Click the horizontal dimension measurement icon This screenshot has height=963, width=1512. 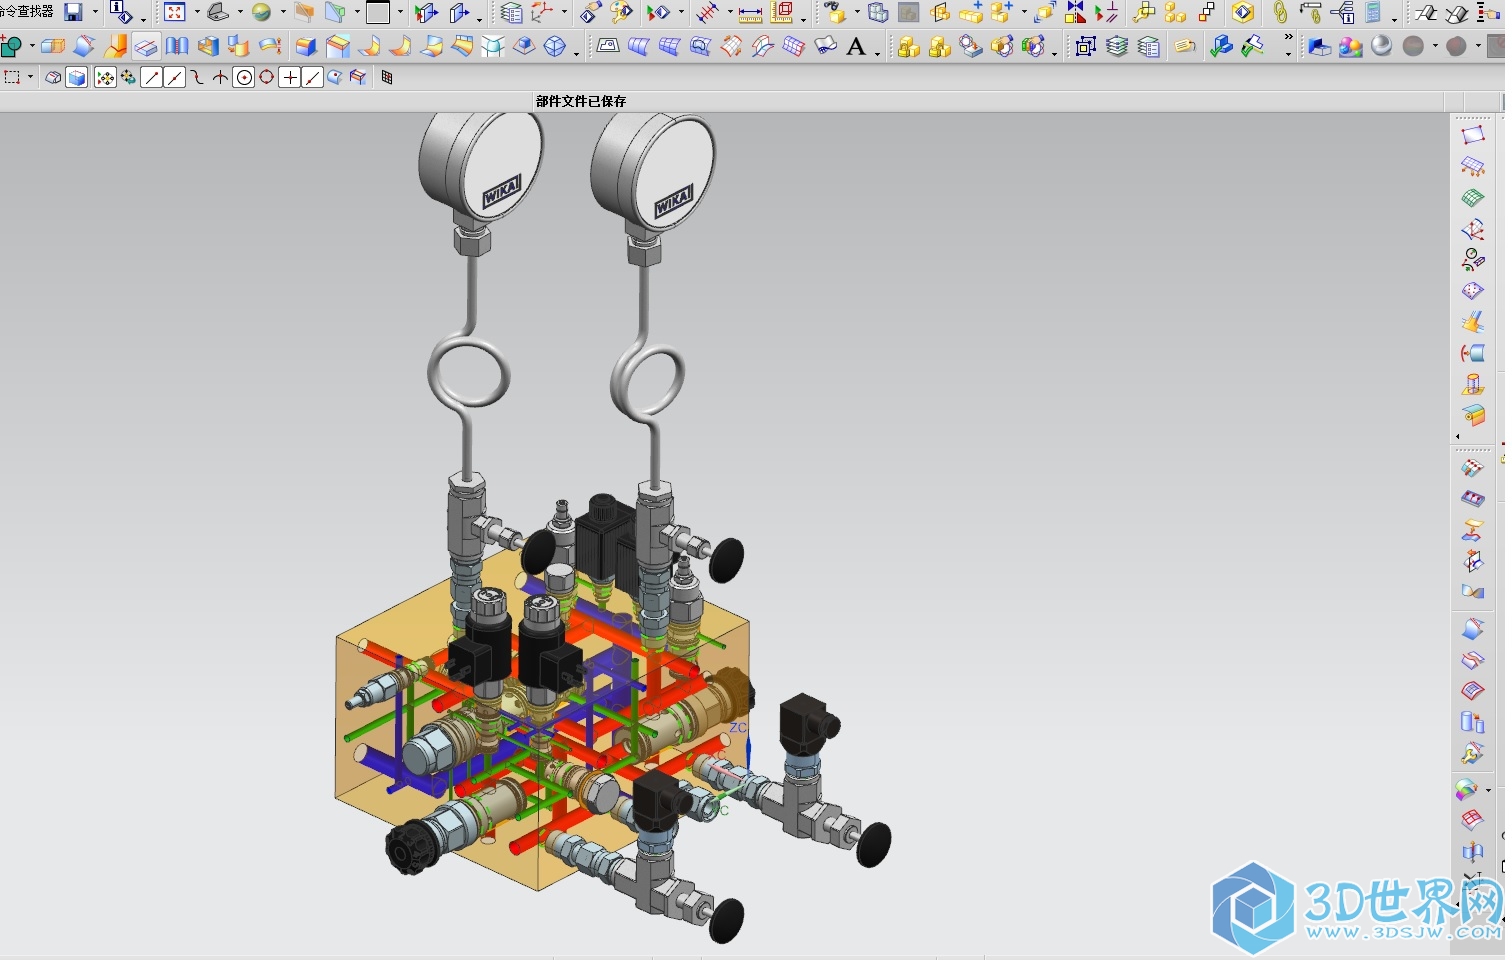pos(750,13)
